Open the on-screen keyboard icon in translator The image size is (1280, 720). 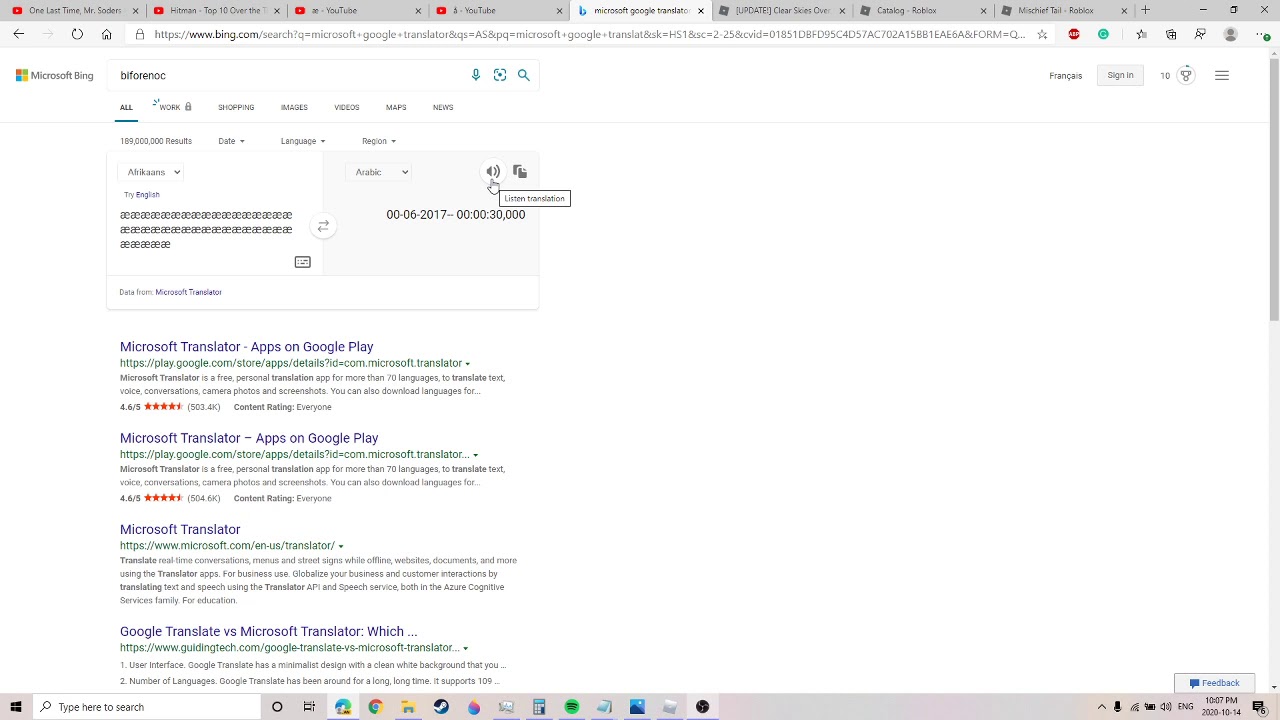pos(302,262)
